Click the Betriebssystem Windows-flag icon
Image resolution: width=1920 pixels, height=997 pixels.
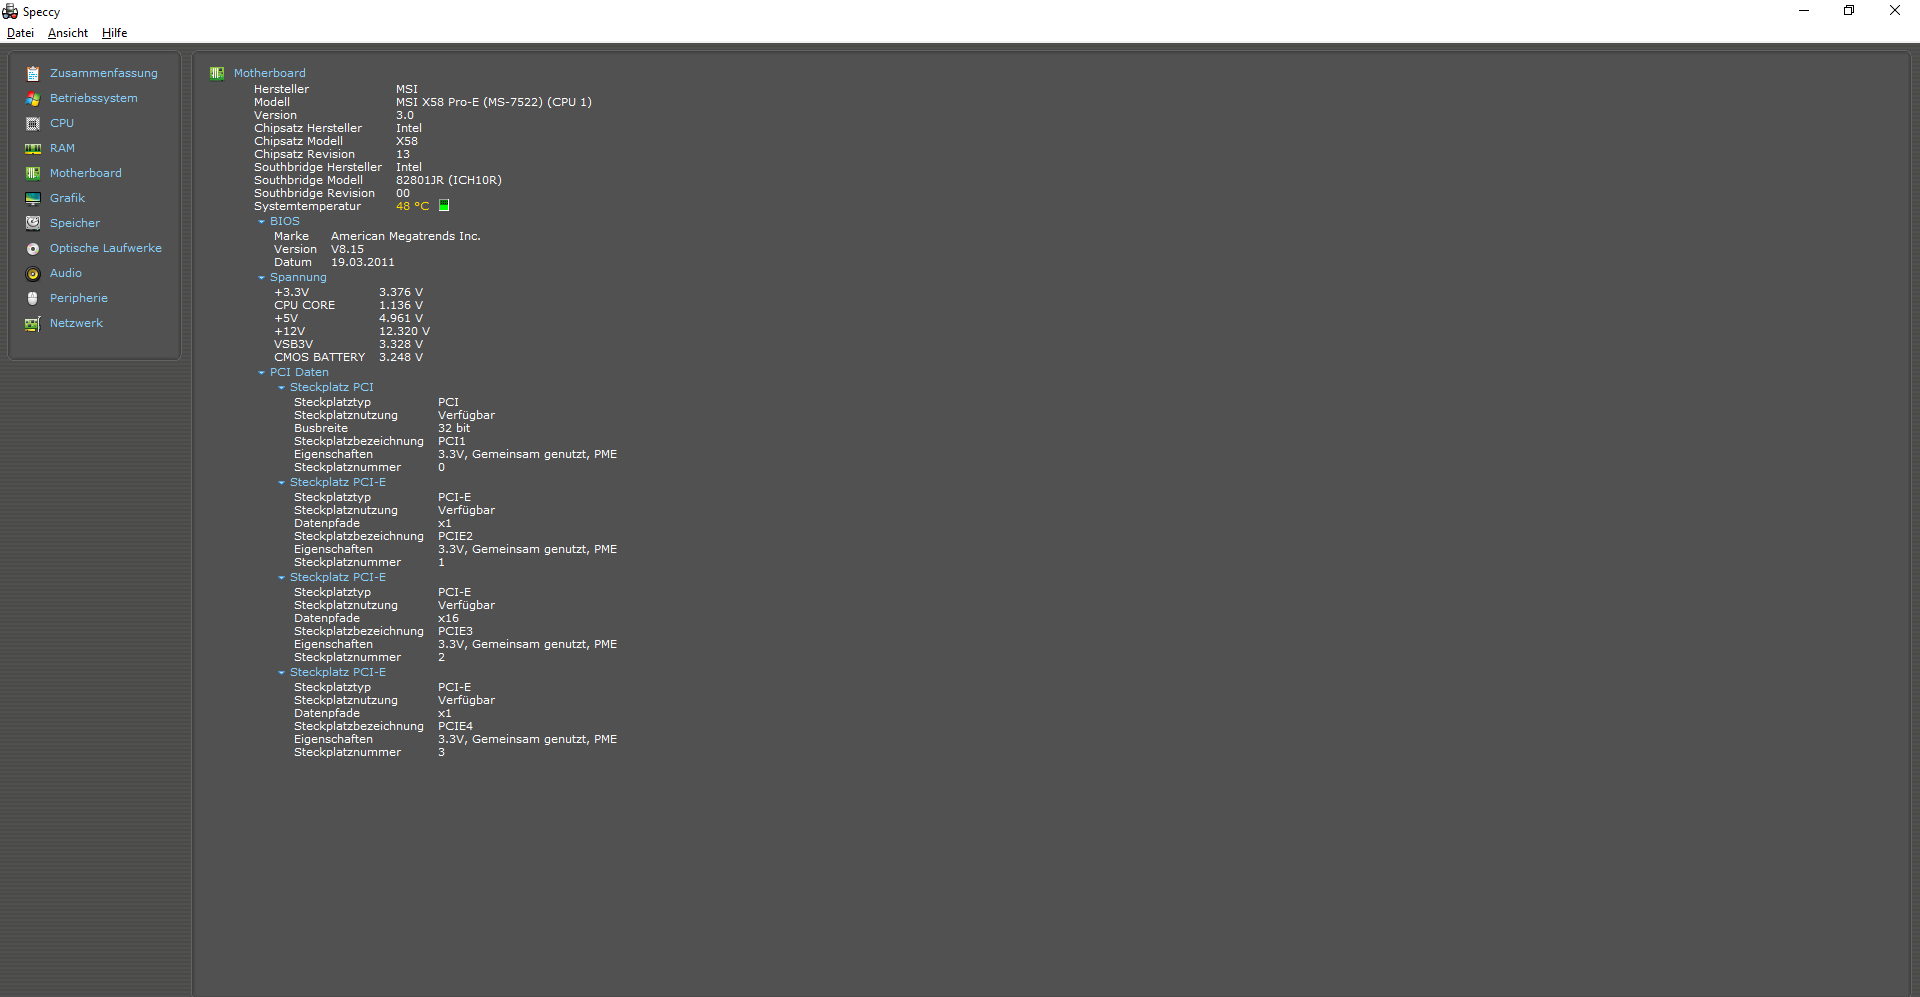33,99
